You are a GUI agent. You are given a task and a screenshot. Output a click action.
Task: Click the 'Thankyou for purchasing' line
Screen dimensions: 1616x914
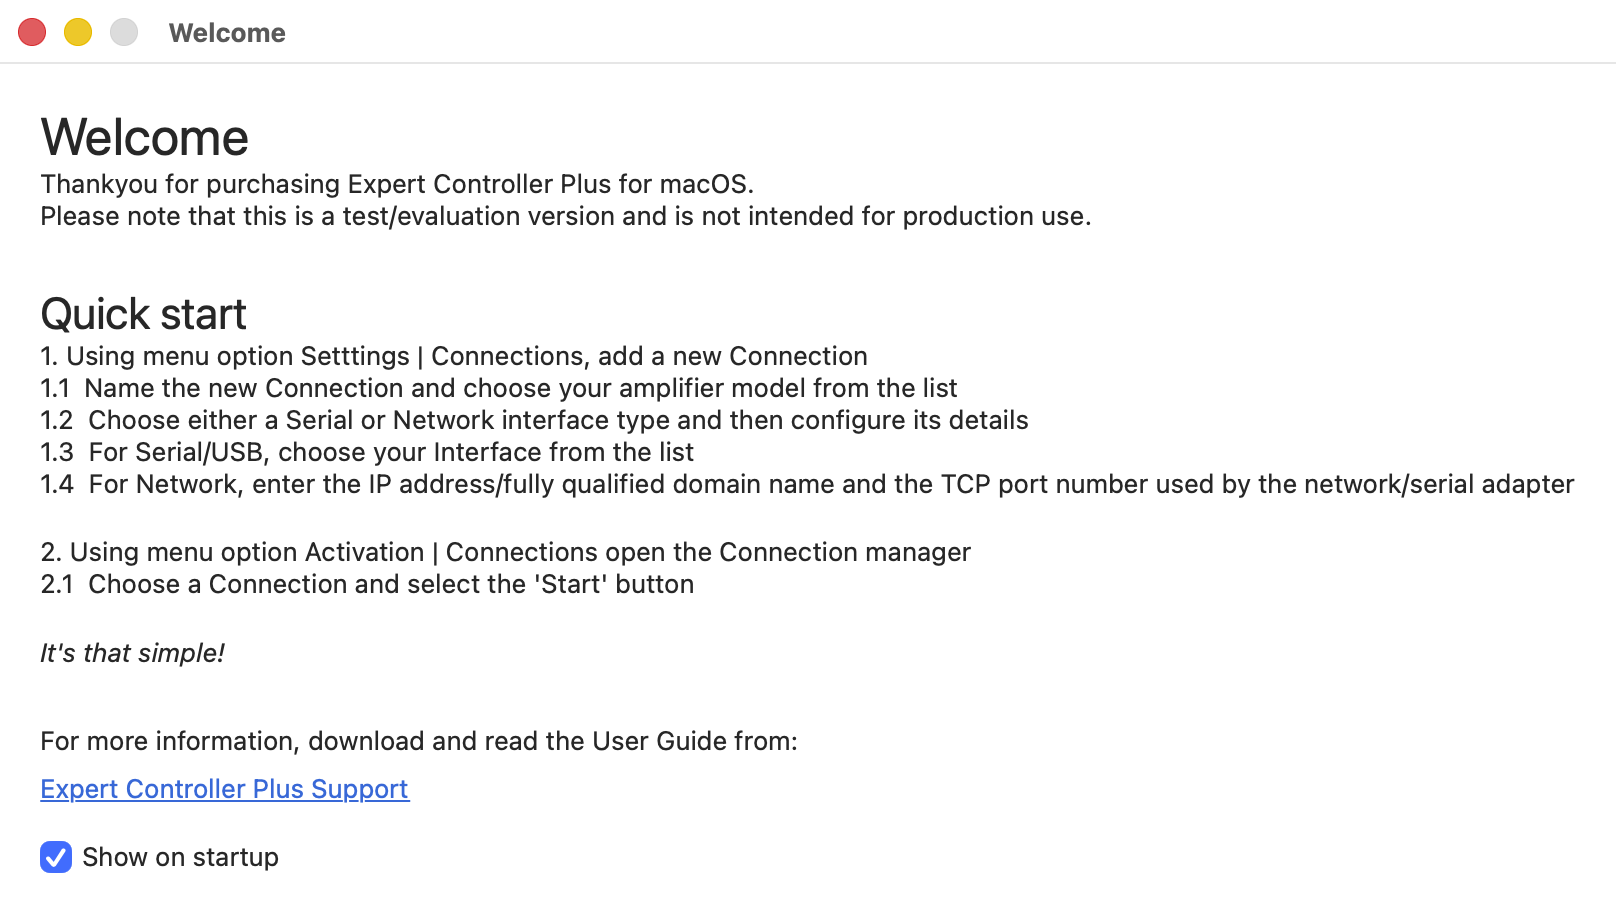tap(397, 184)
